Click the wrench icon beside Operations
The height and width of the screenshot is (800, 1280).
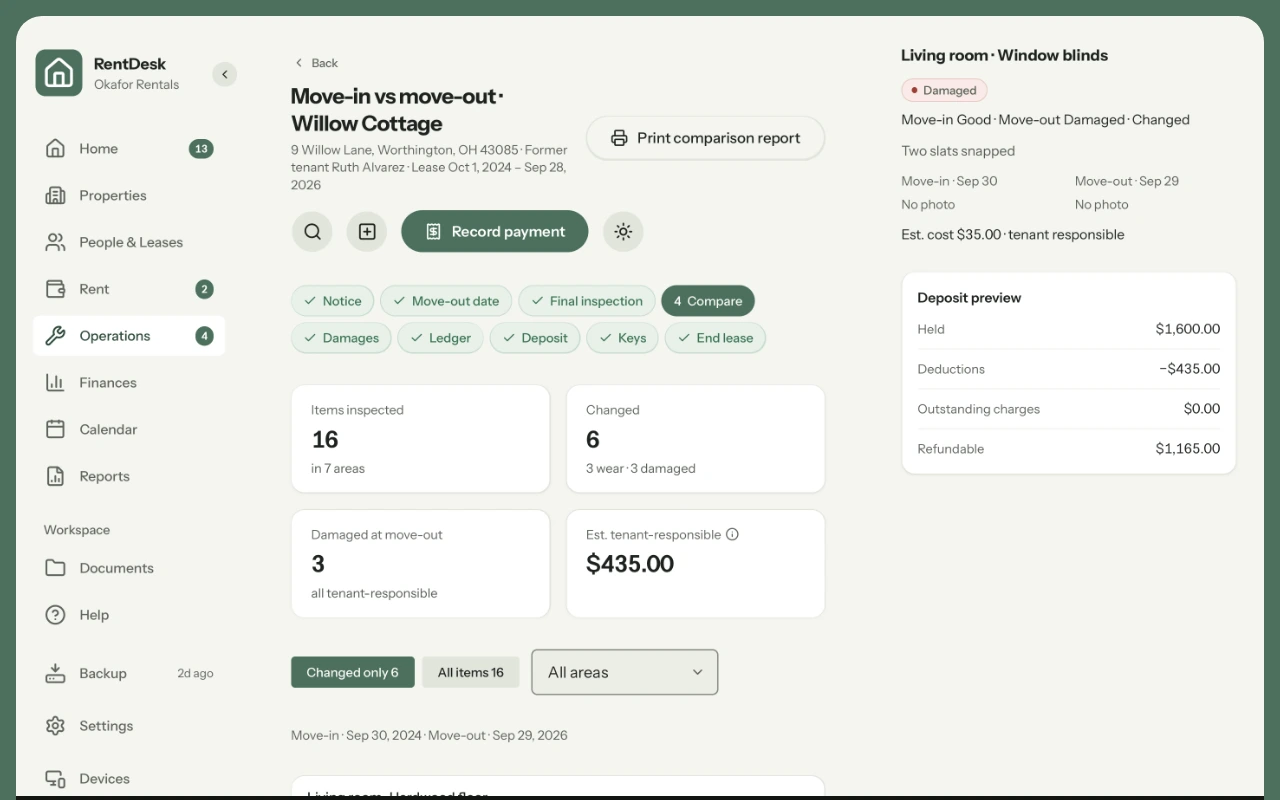pos(56,336)
